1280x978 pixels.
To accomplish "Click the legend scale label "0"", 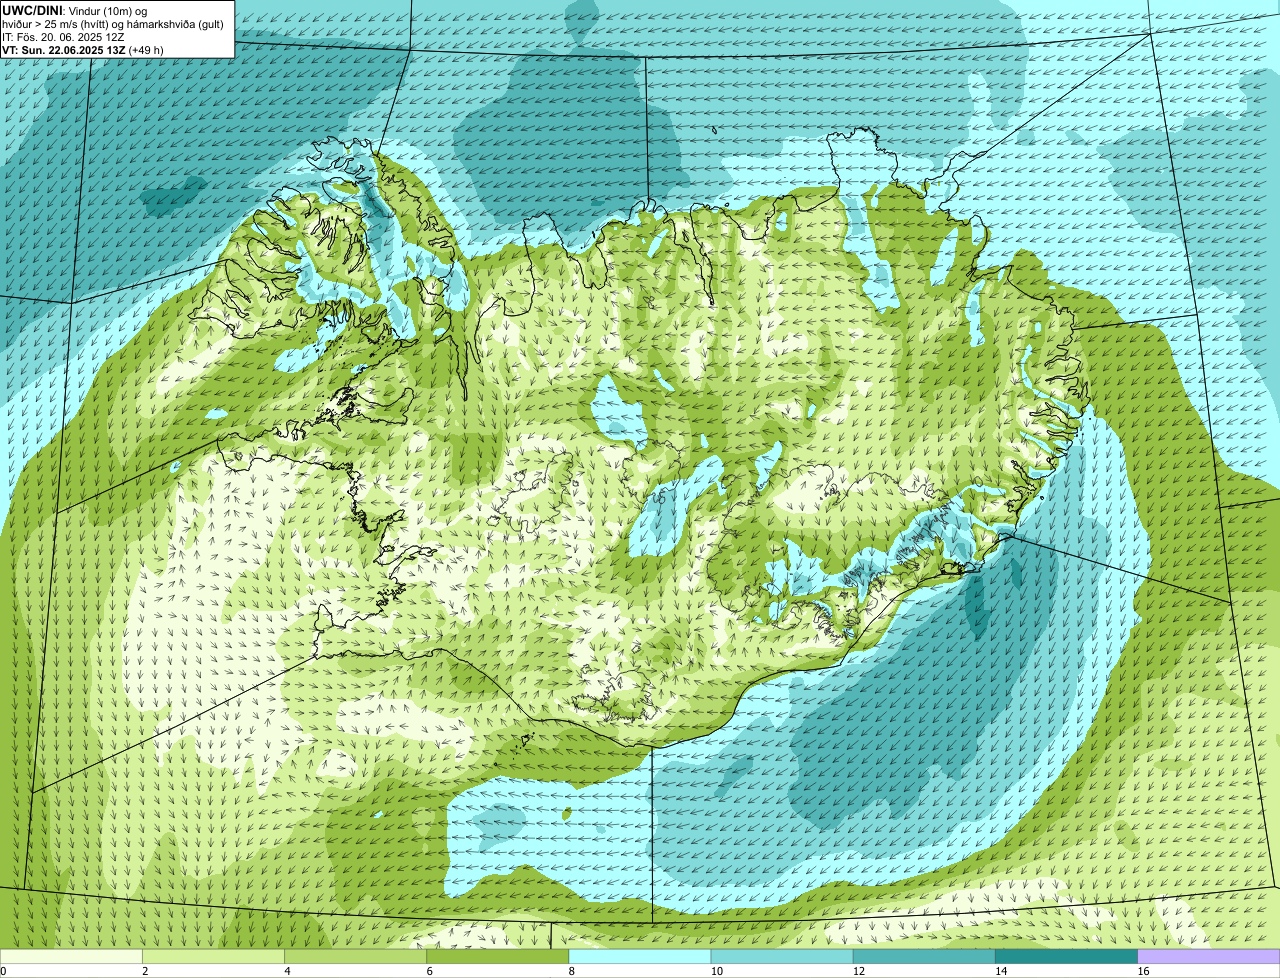I will coord(4,971).
